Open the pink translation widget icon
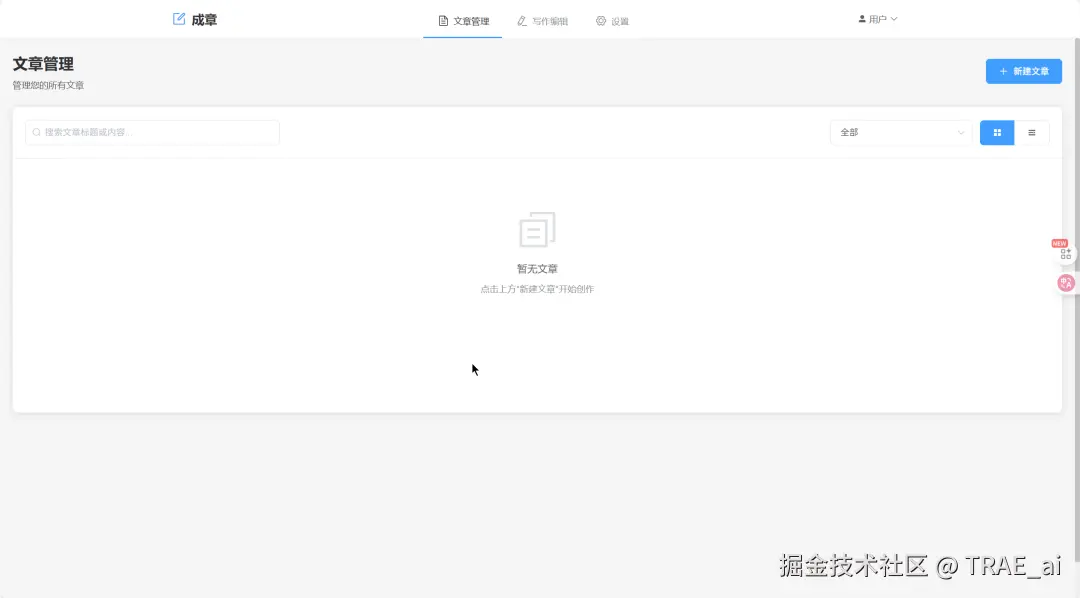Image resolution: width=1080 pixels, height=598 pixels. coord(1065,283)
